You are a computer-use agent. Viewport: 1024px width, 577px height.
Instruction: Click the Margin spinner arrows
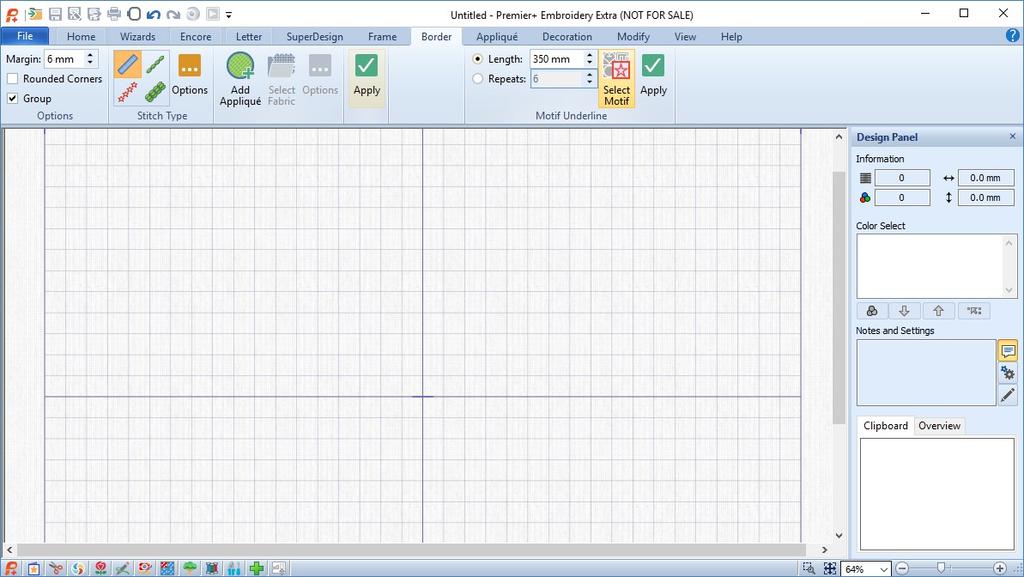pyautogui.click(x=90, y=59)
